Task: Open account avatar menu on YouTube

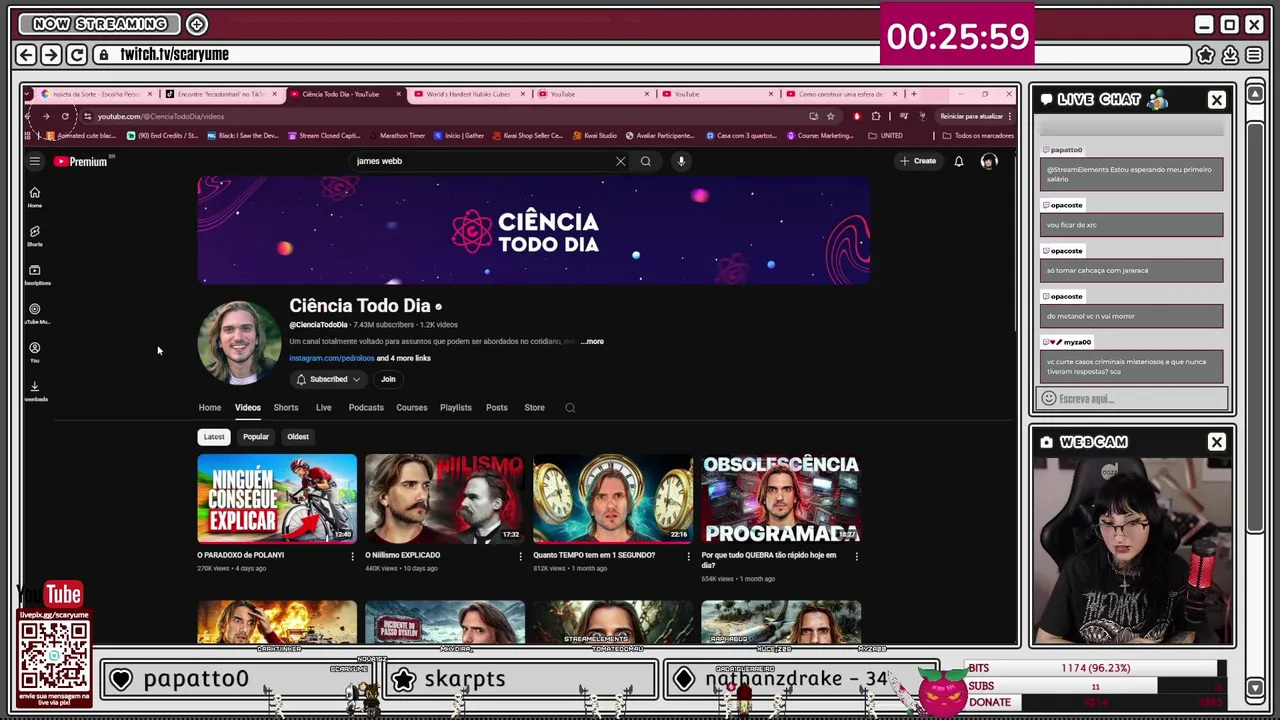Action: (989, 161)
